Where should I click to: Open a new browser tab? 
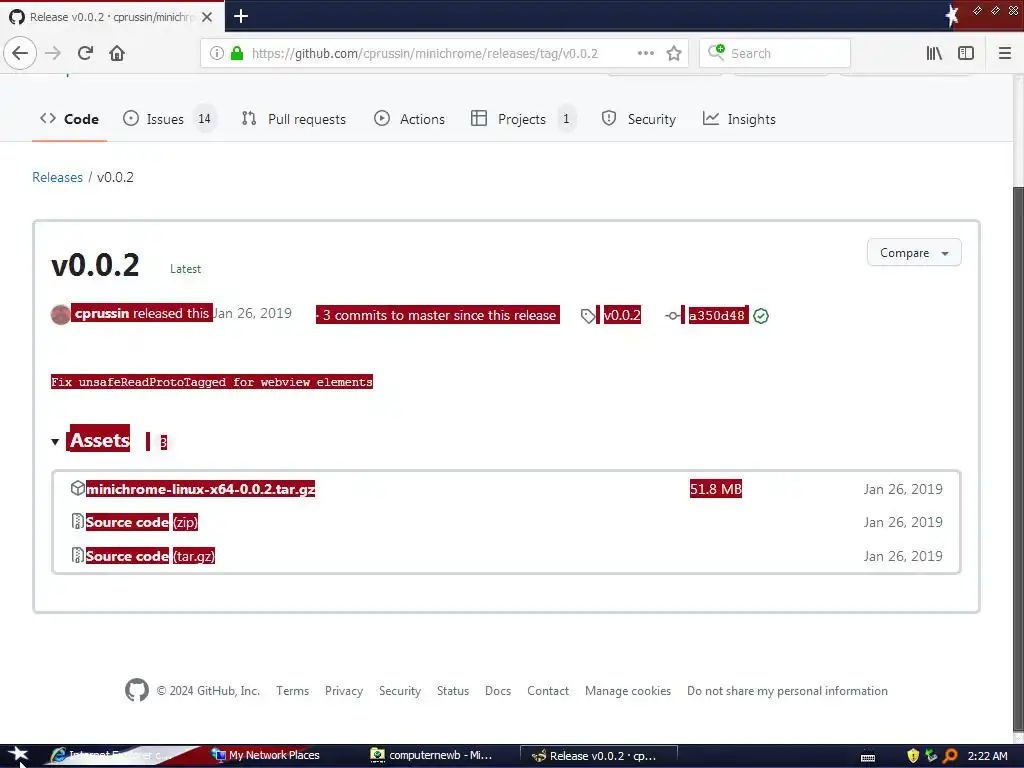(240, 16)
